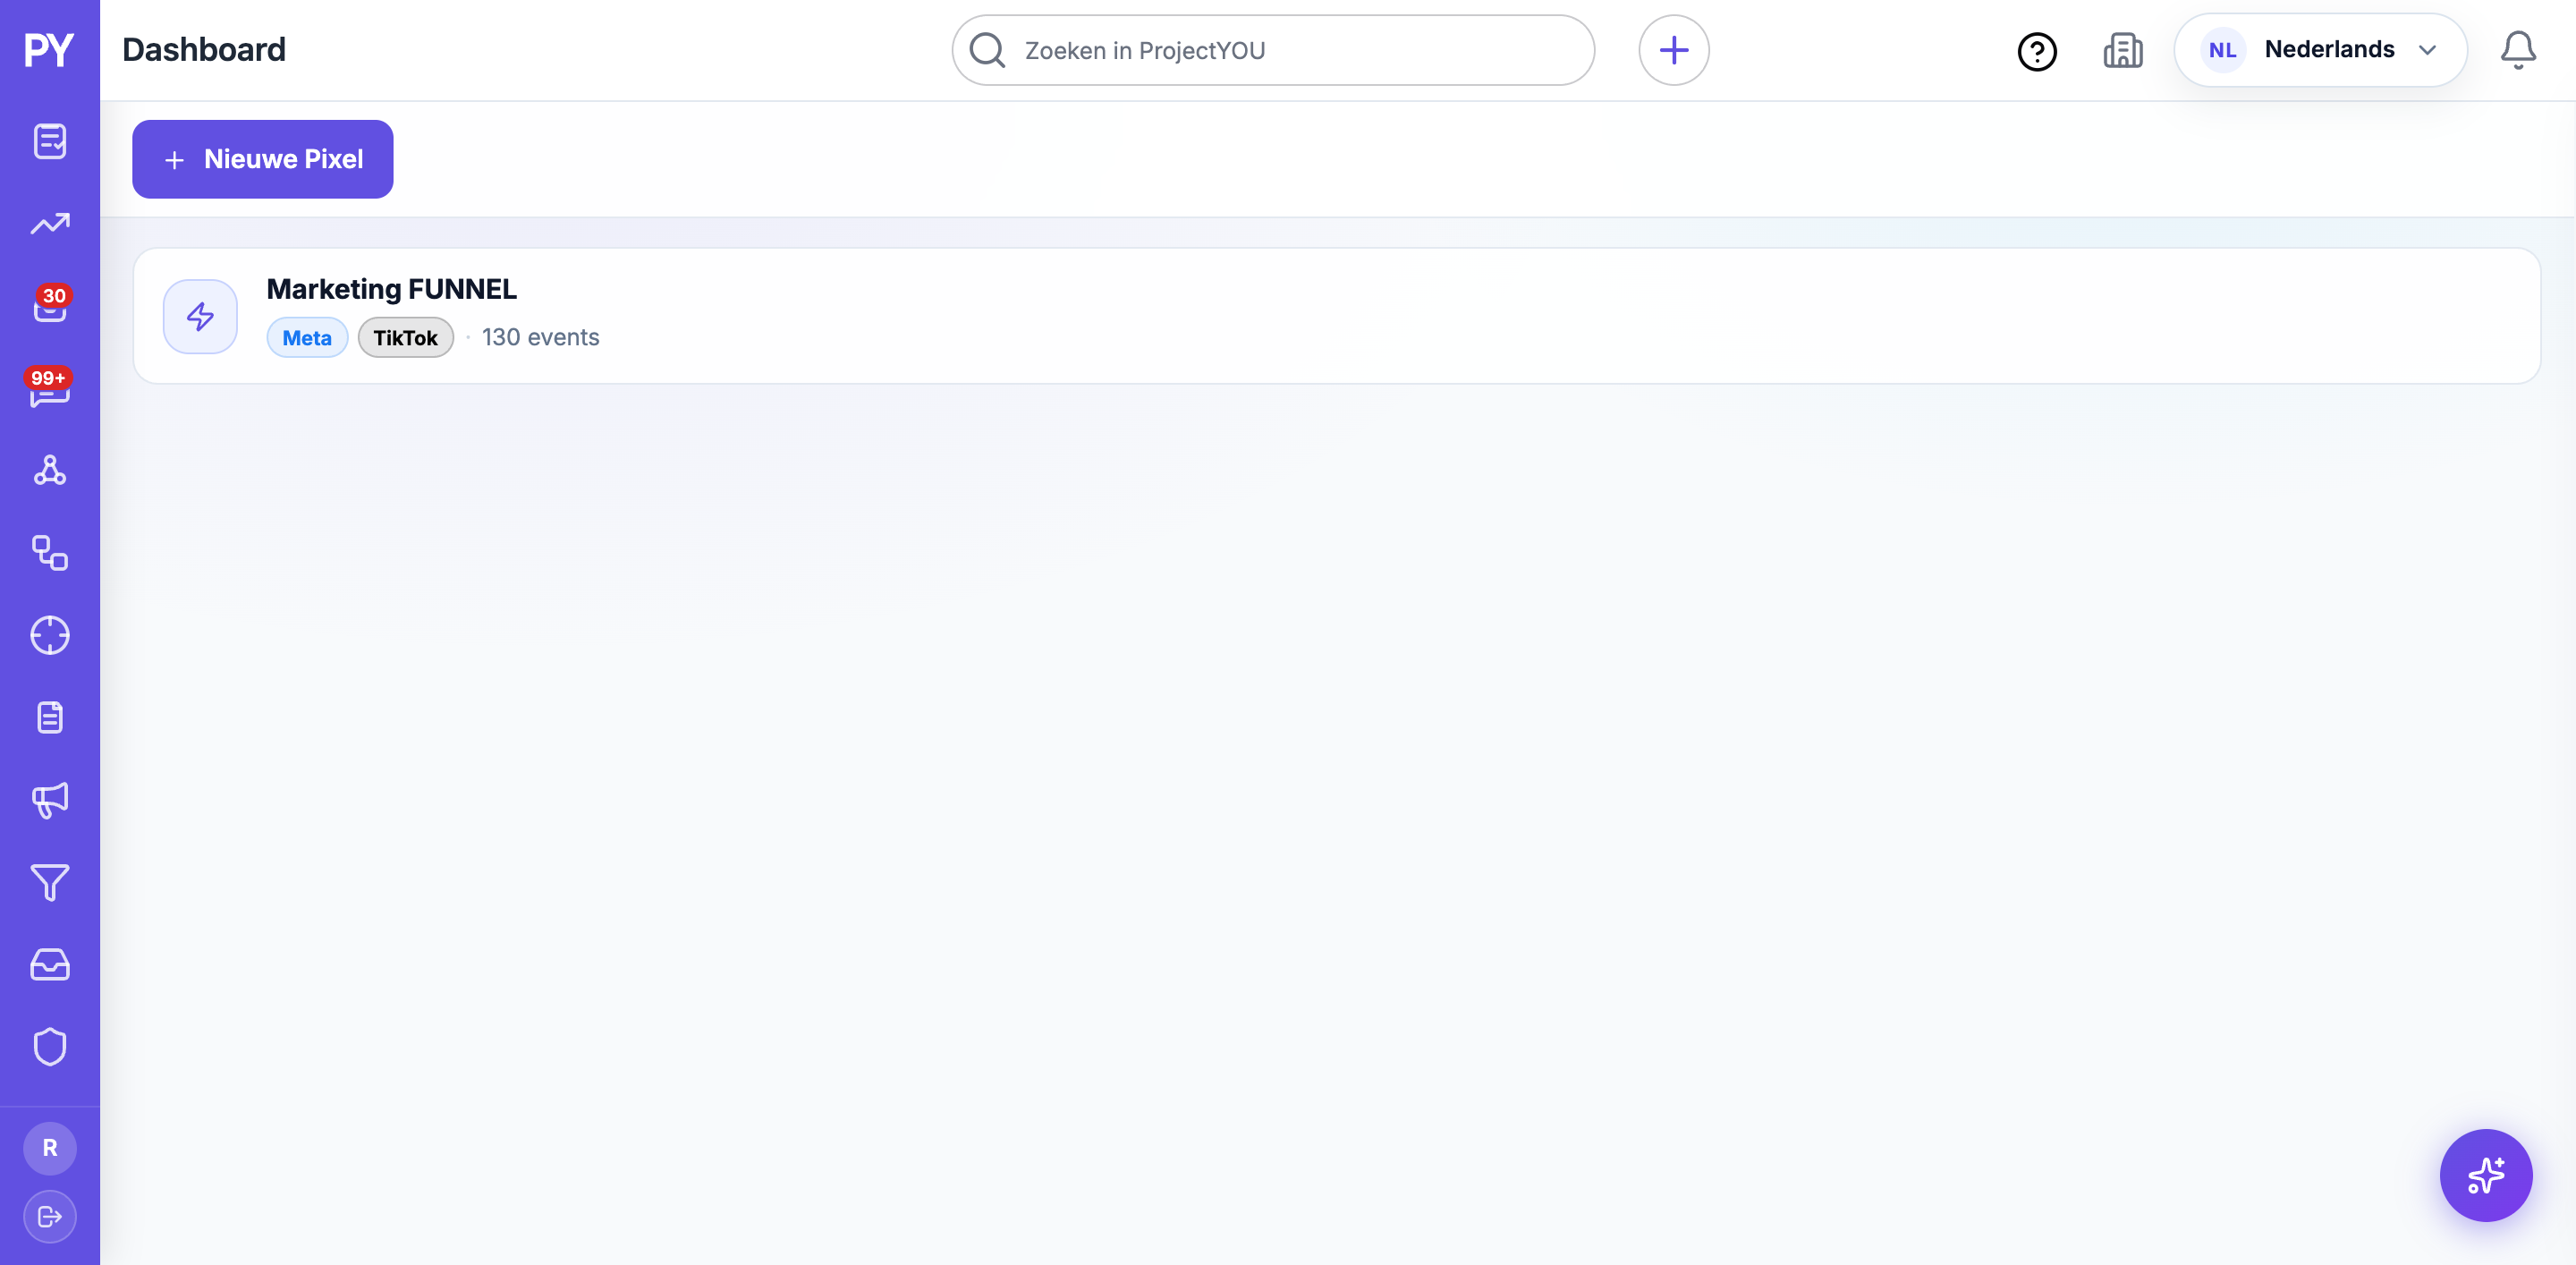Open the workflow automation icon in sidebar
Image resolution: width=2576 pixels, height=1265 pixels.
point(50,553)
